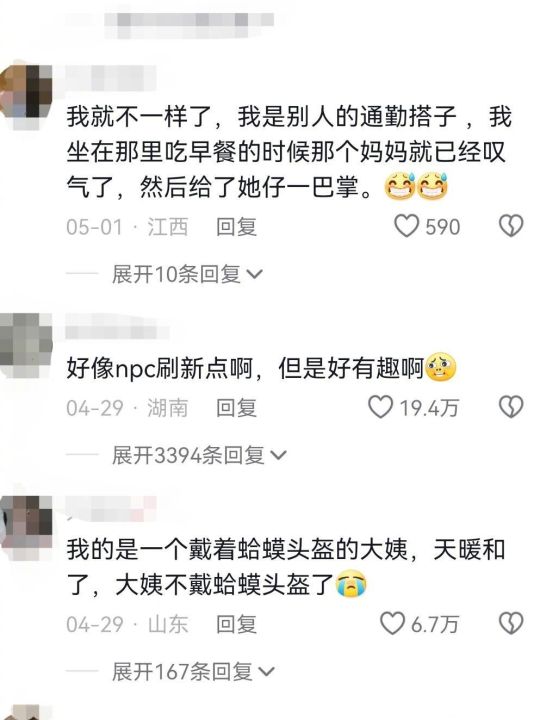
Task: Tap broken heart on the 湖南 comment
Action: tap(511, 407)
